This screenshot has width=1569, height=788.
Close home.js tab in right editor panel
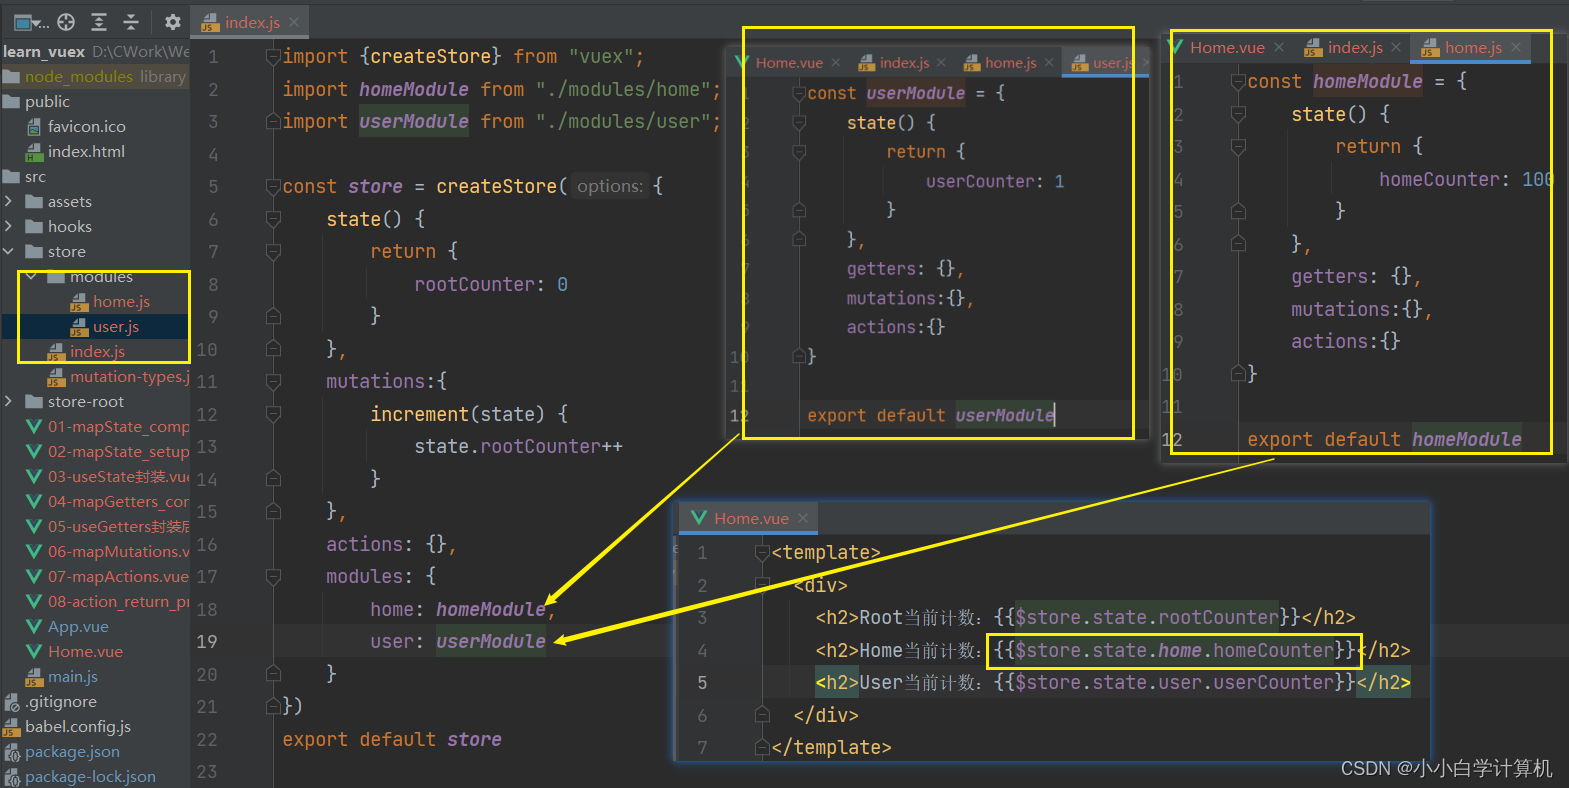pyautogui.click(x=1516, y=47)
